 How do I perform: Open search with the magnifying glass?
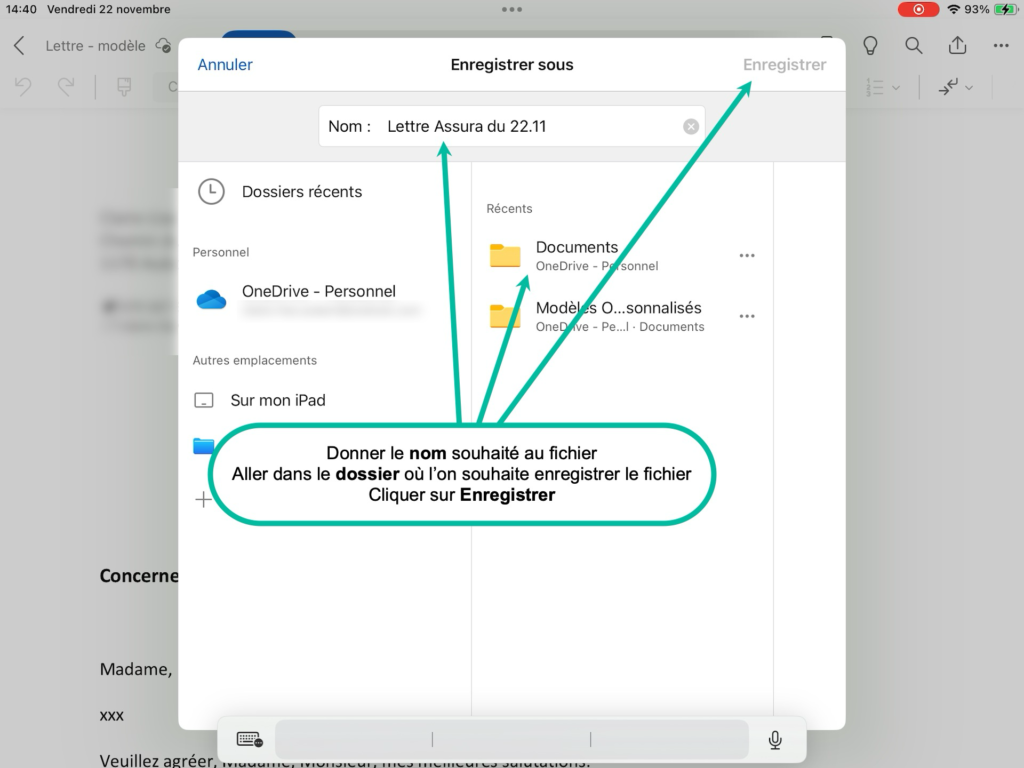point(913,46)
